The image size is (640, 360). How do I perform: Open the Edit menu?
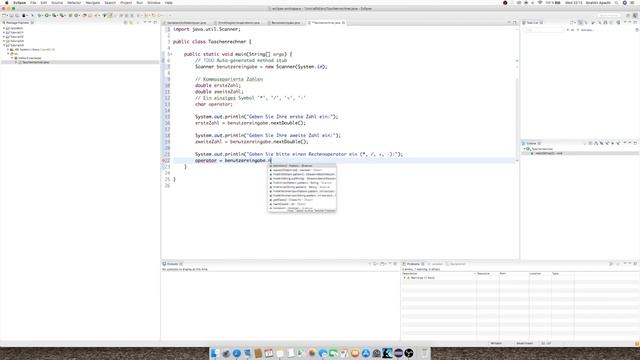(44, 2)
